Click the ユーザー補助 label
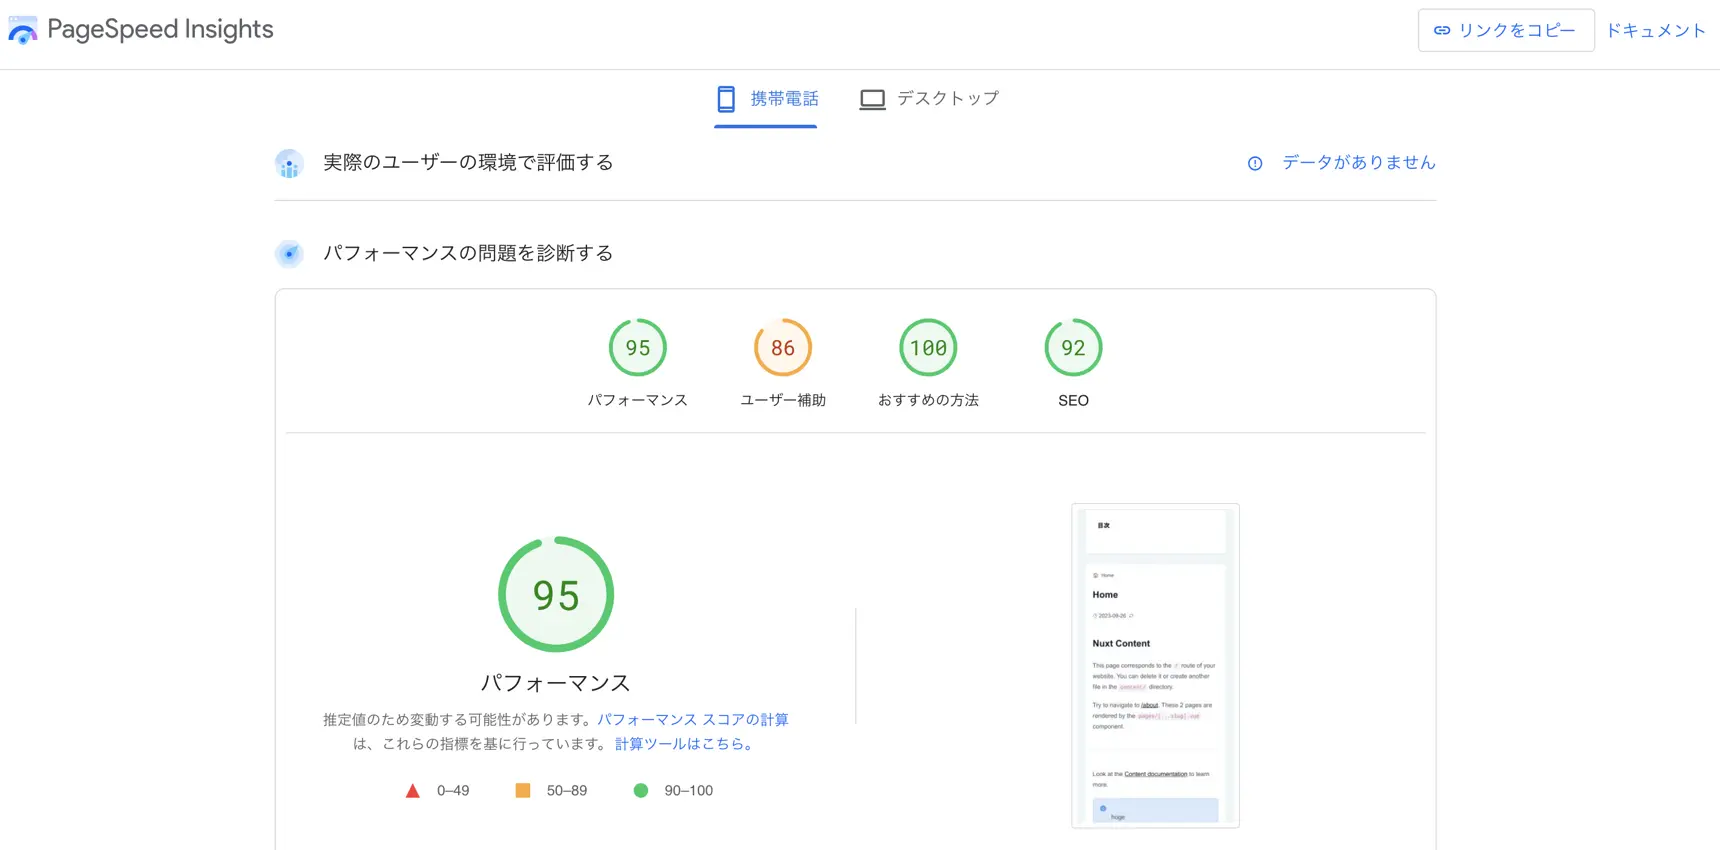The image size is (1720, 850). (783, 400)
